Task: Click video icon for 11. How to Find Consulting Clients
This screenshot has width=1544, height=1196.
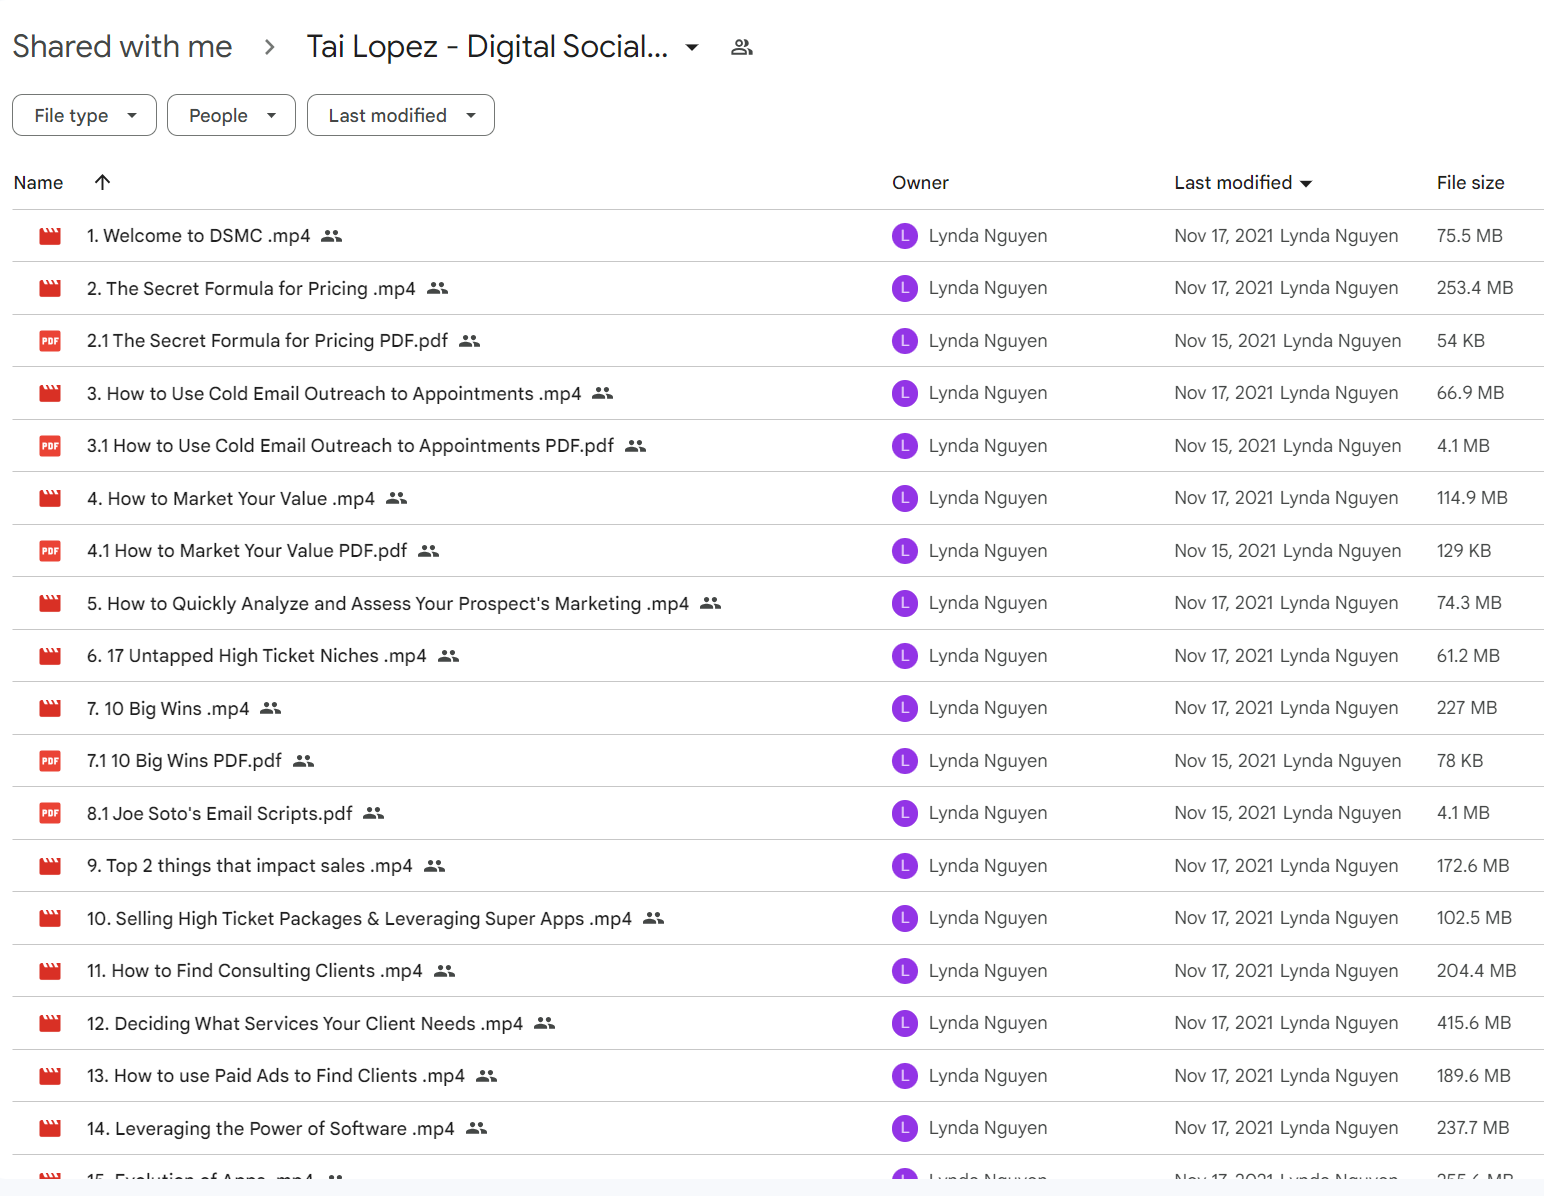Action: point(50,971)
